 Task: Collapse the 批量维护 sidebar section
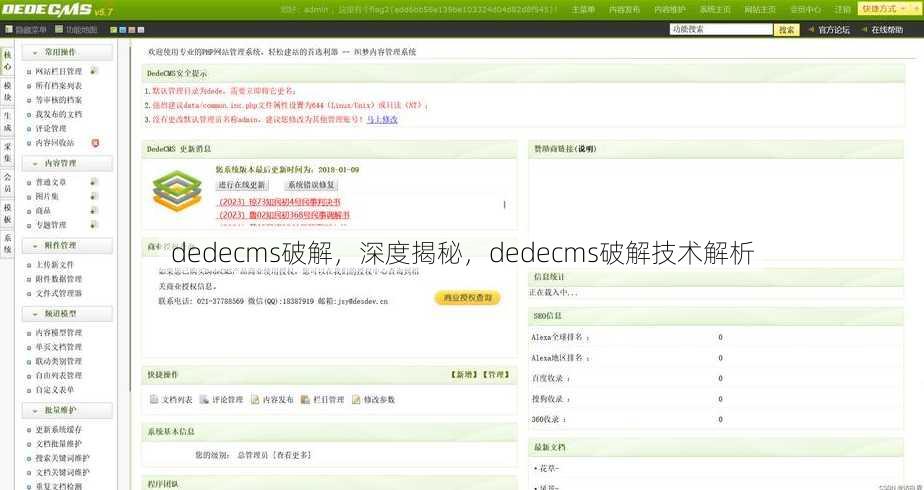point(67,410)
